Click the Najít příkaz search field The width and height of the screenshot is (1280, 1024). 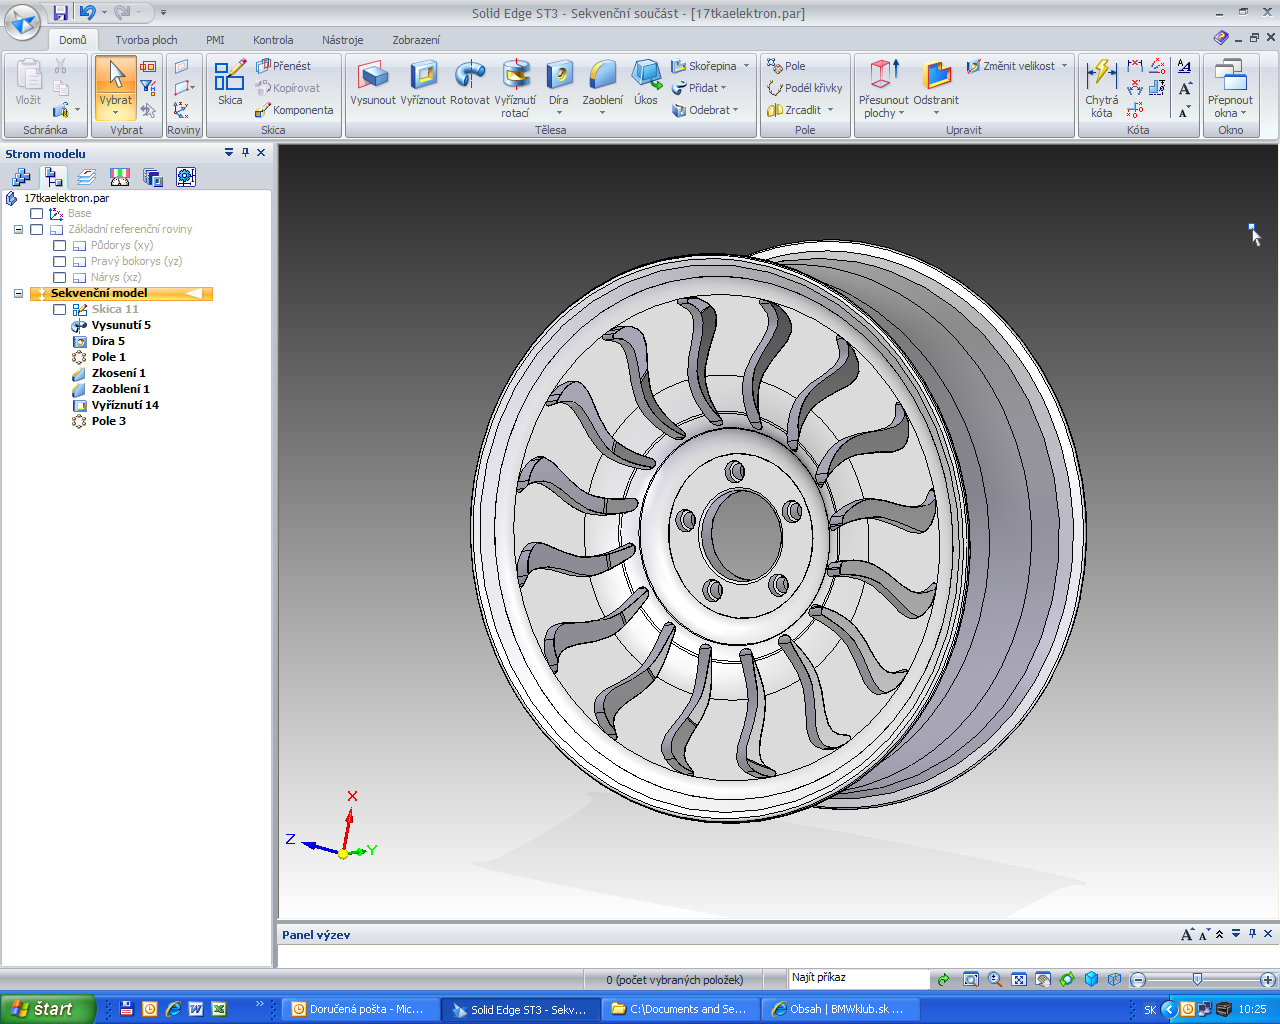(x=857, y=978)
